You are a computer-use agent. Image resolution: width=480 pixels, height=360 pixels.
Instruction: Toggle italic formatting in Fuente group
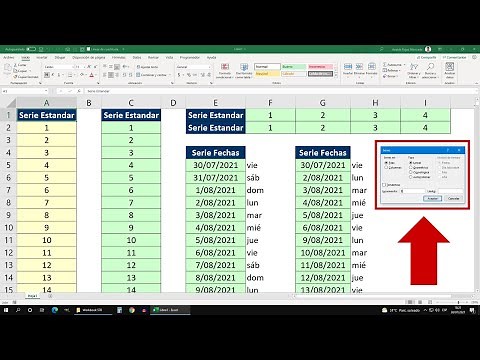click(53, 75)
